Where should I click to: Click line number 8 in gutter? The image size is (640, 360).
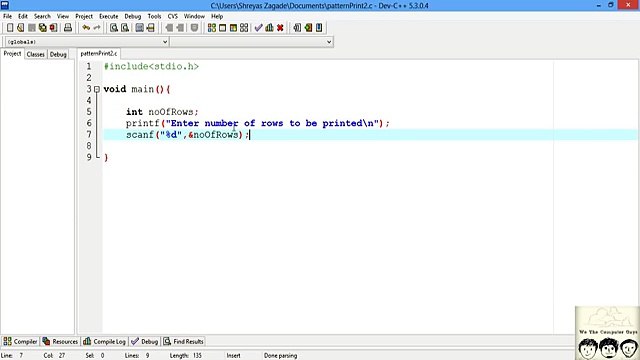point(89,146)
